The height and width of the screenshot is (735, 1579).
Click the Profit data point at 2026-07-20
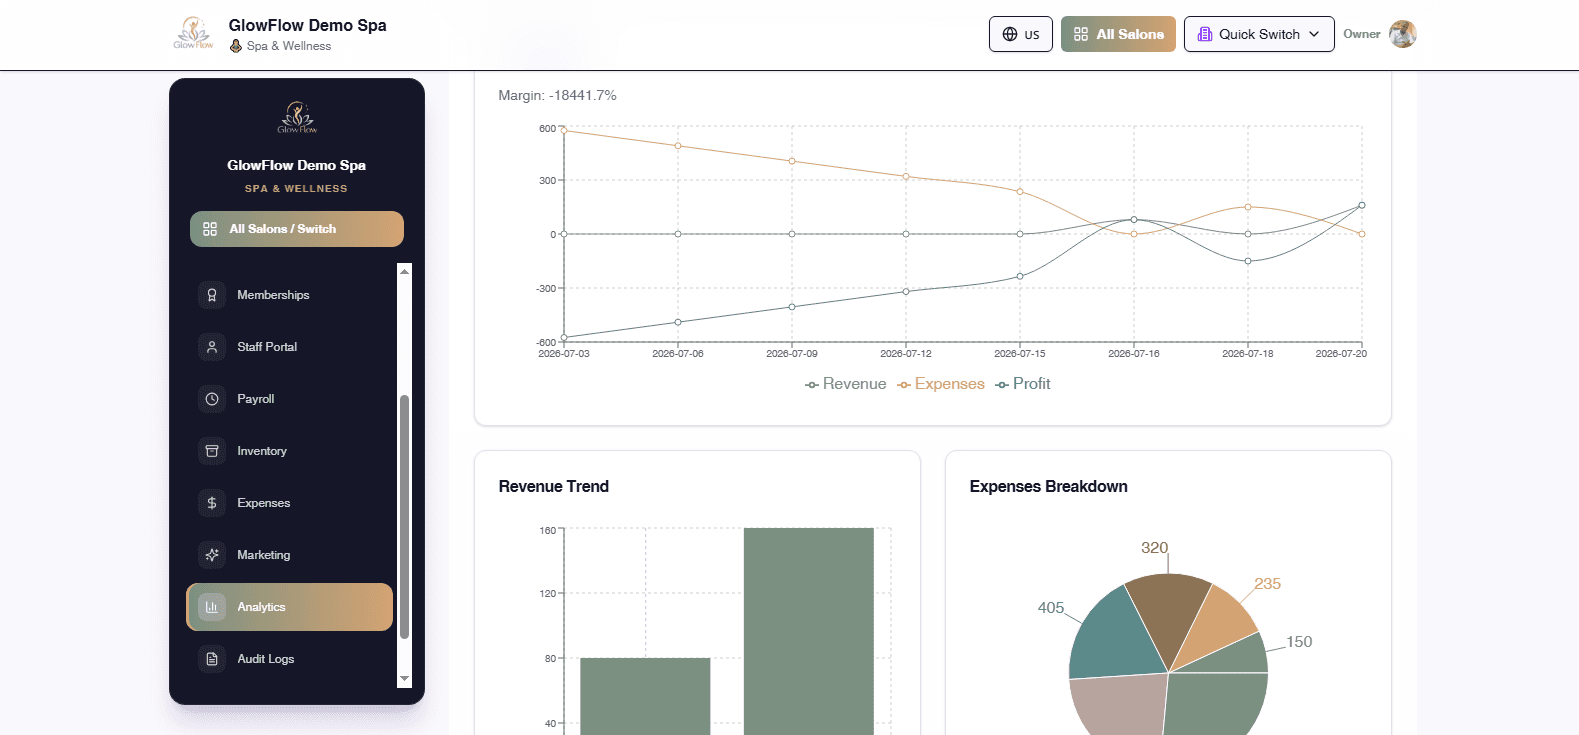coord(1361,206)
